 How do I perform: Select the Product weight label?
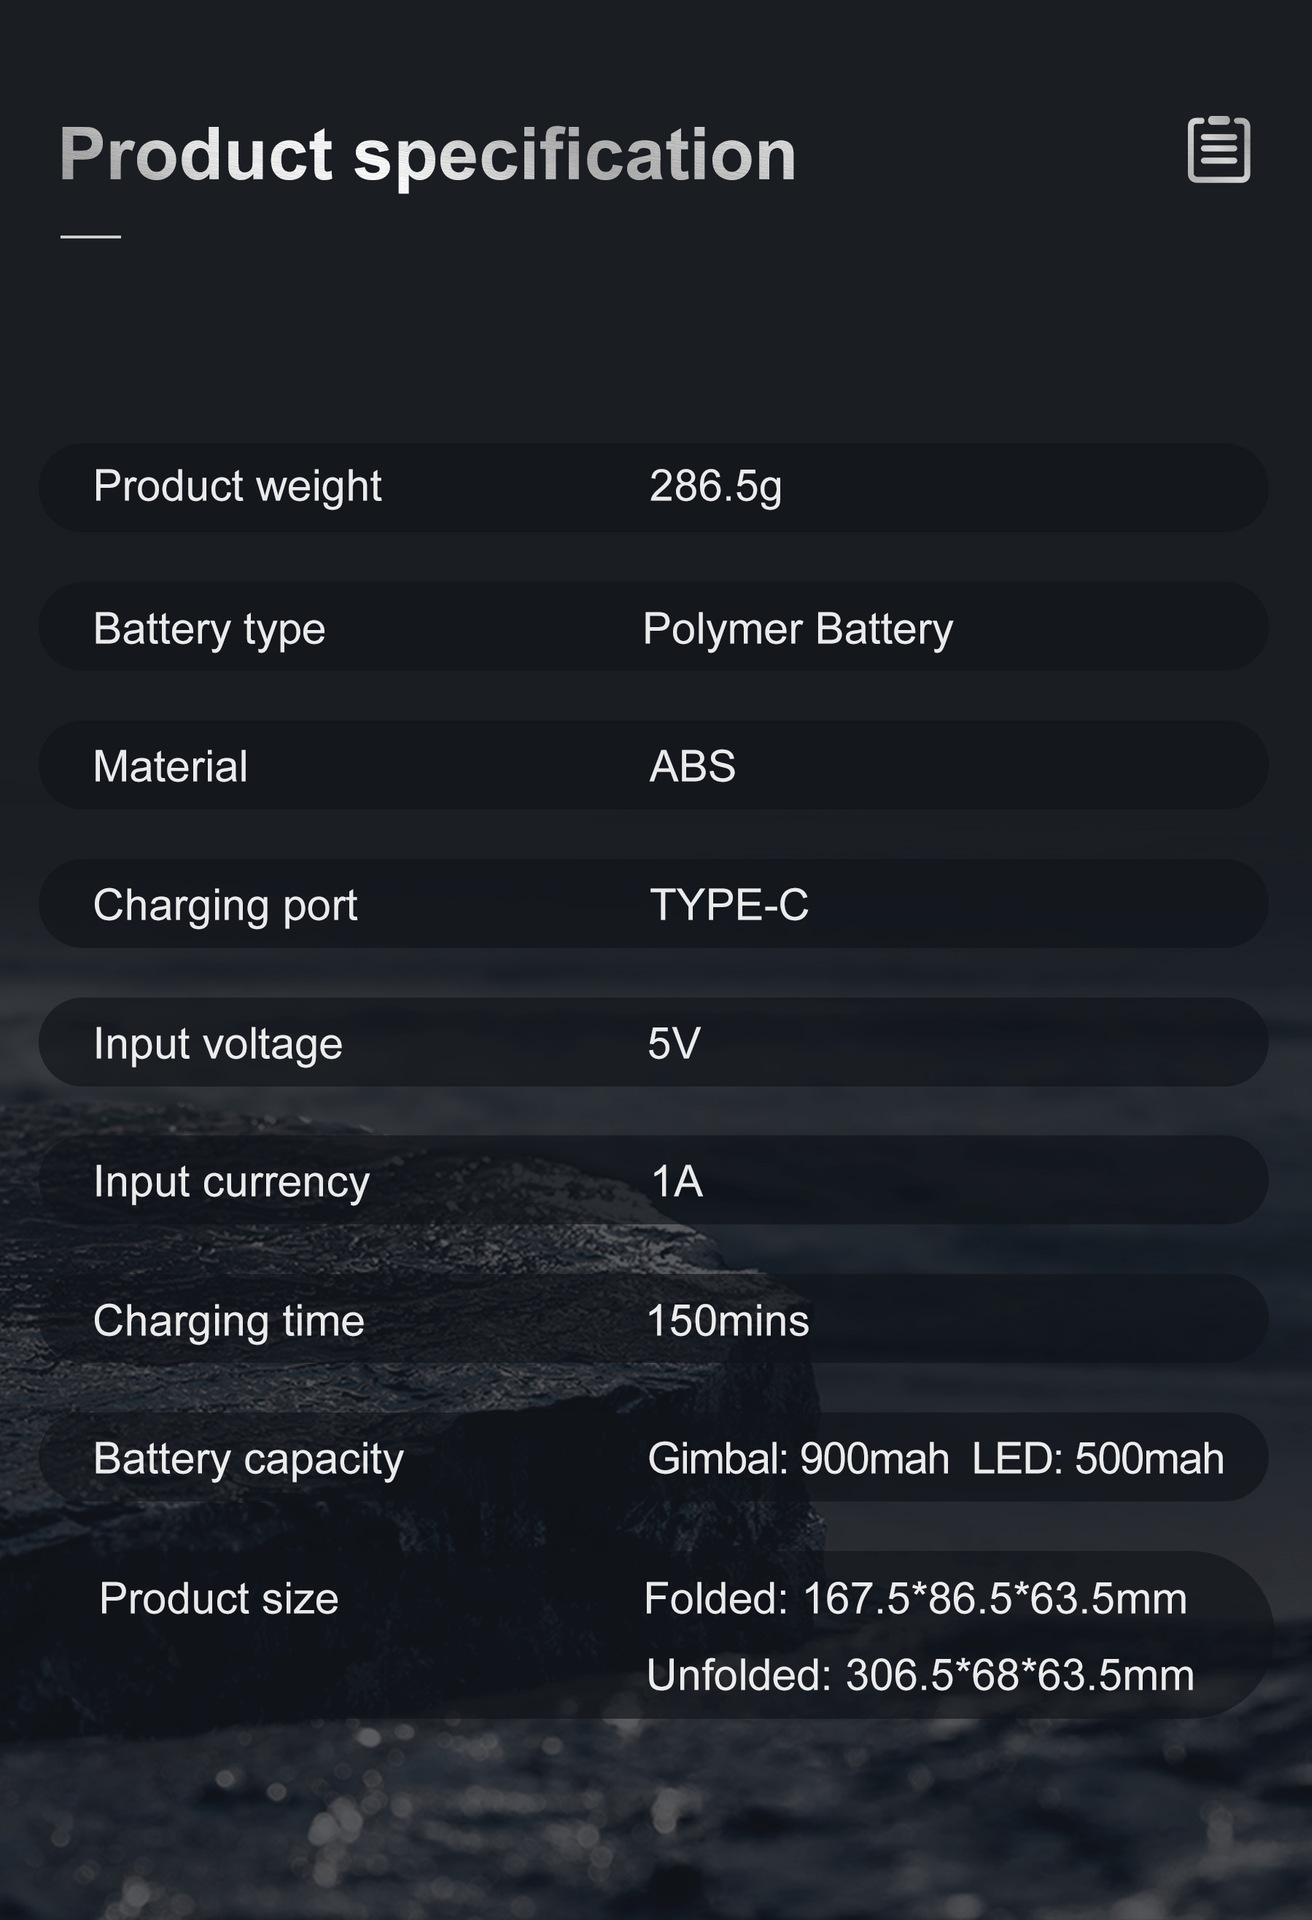pyautogui.click(x=237, y=486)
